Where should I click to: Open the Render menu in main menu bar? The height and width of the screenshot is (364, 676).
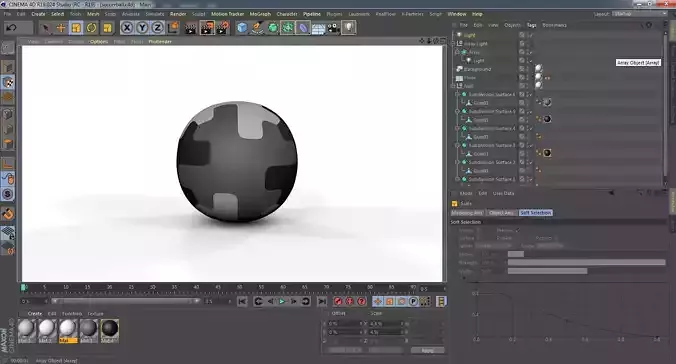pos(178,14)
